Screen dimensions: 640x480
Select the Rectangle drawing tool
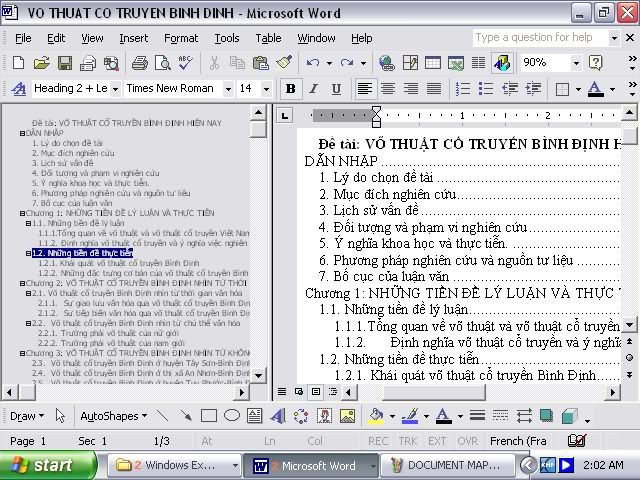click(209, 416)
